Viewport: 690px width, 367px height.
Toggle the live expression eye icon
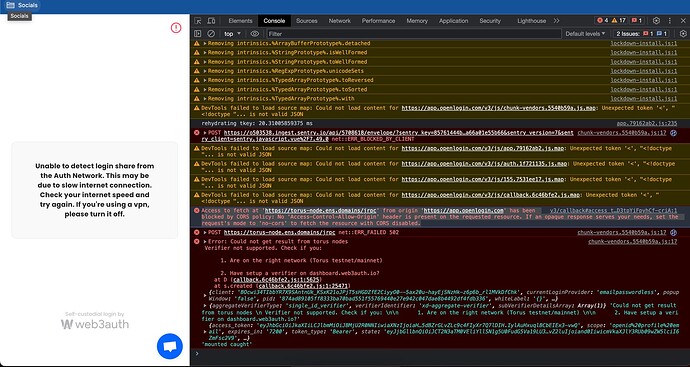[x=255, y=33]
